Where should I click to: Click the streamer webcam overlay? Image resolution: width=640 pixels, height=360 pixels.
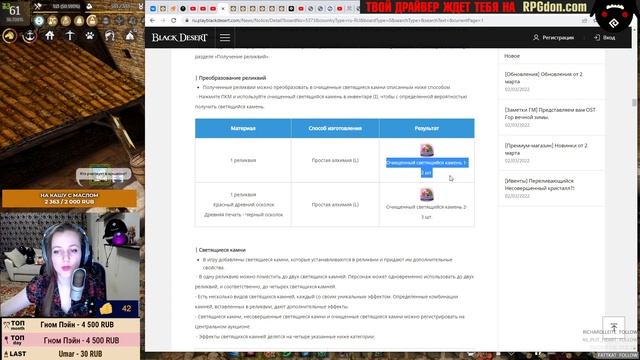coord(70,264)
